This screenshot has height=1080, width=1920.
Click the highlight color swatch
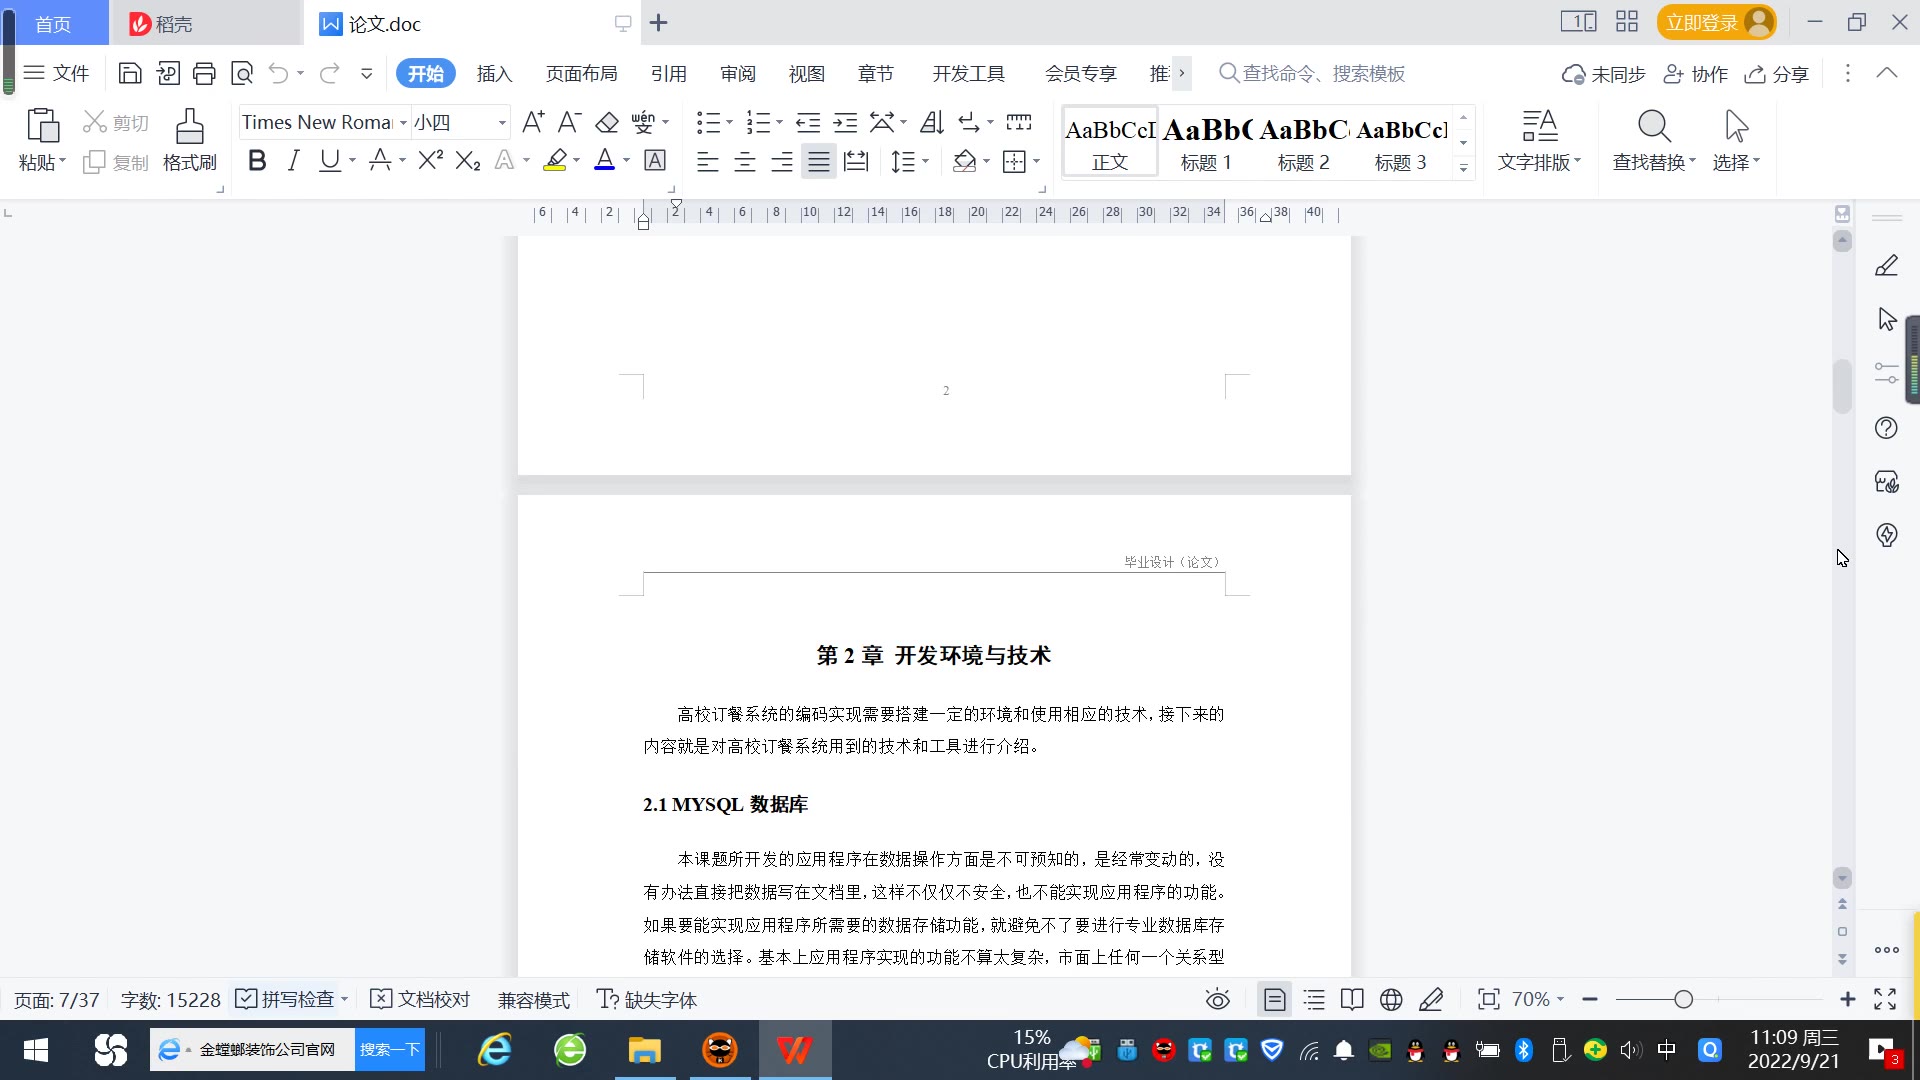pos(555,160)
